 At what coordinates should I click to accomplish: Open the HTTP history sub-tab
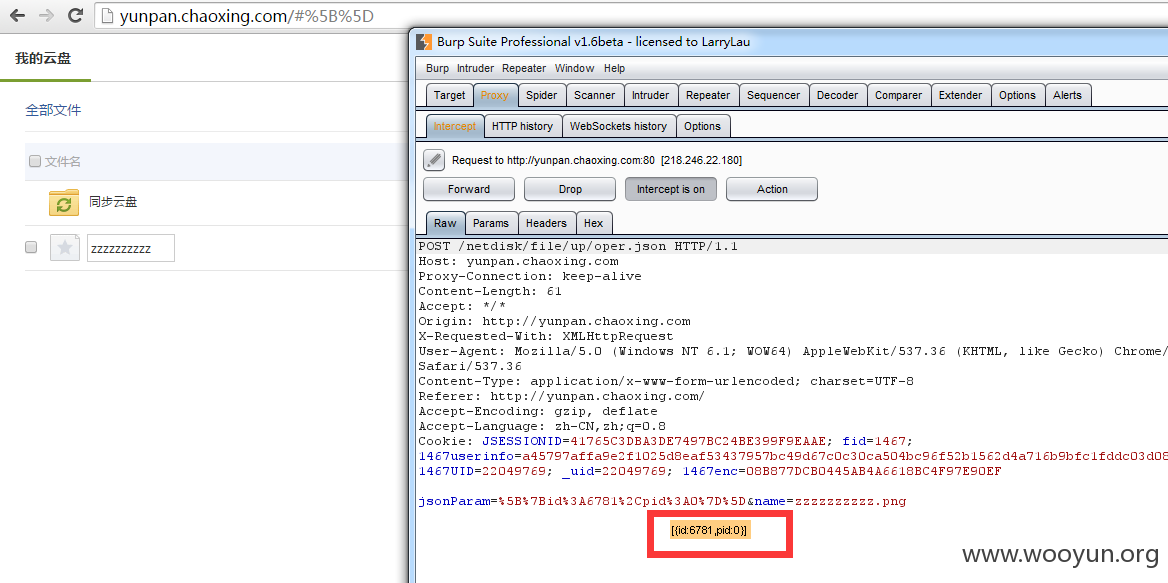coord(522,127)
